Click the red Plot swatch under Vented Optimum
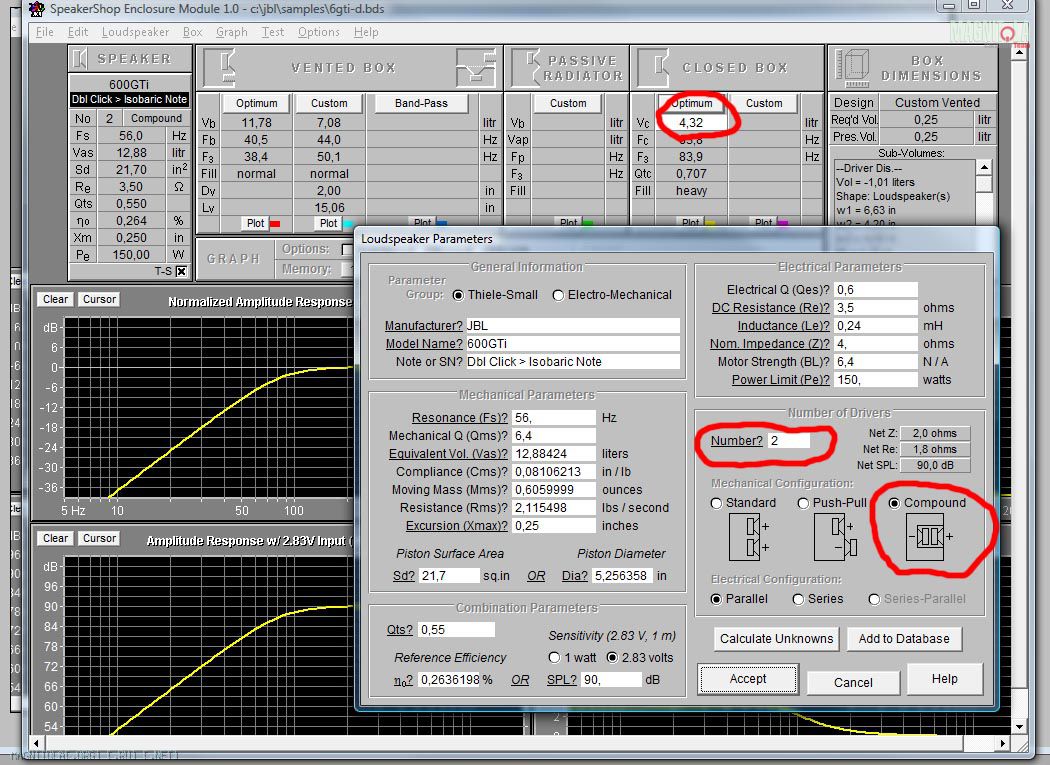1050x765 pixels. 275,224
